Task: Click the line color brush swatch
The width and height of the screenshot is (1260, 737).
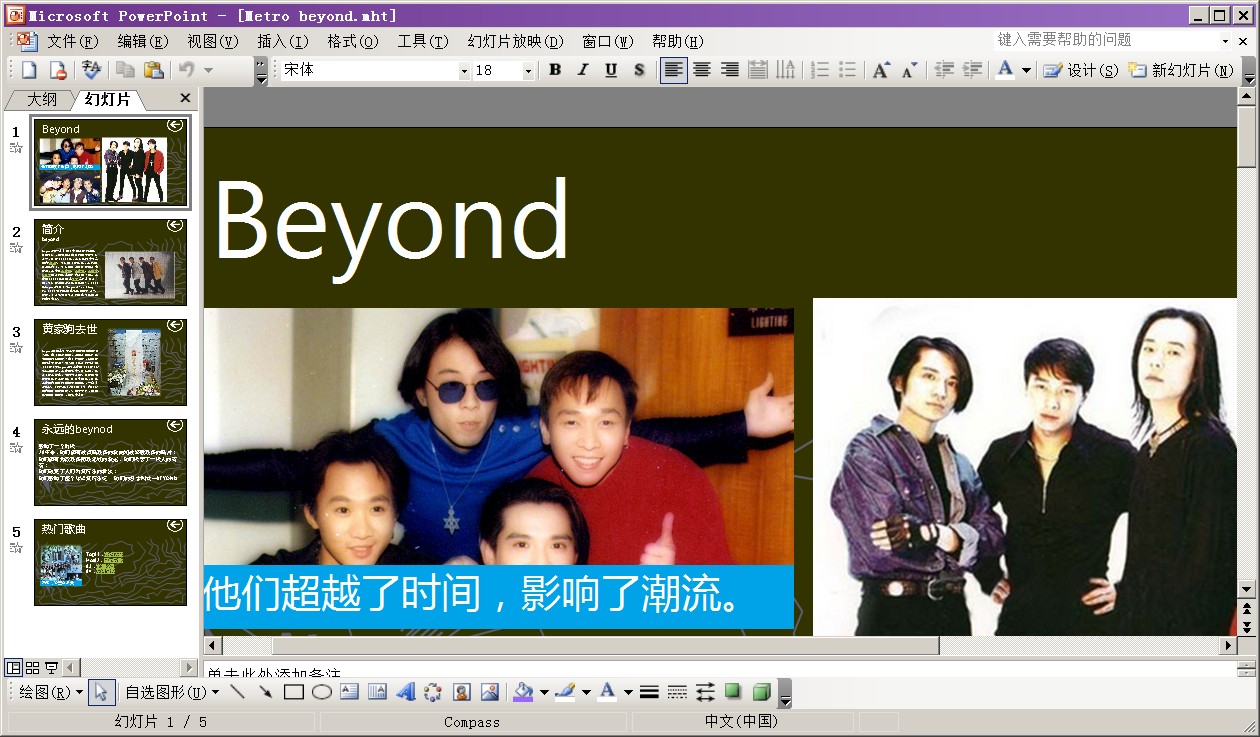Action: pos(565,691)
